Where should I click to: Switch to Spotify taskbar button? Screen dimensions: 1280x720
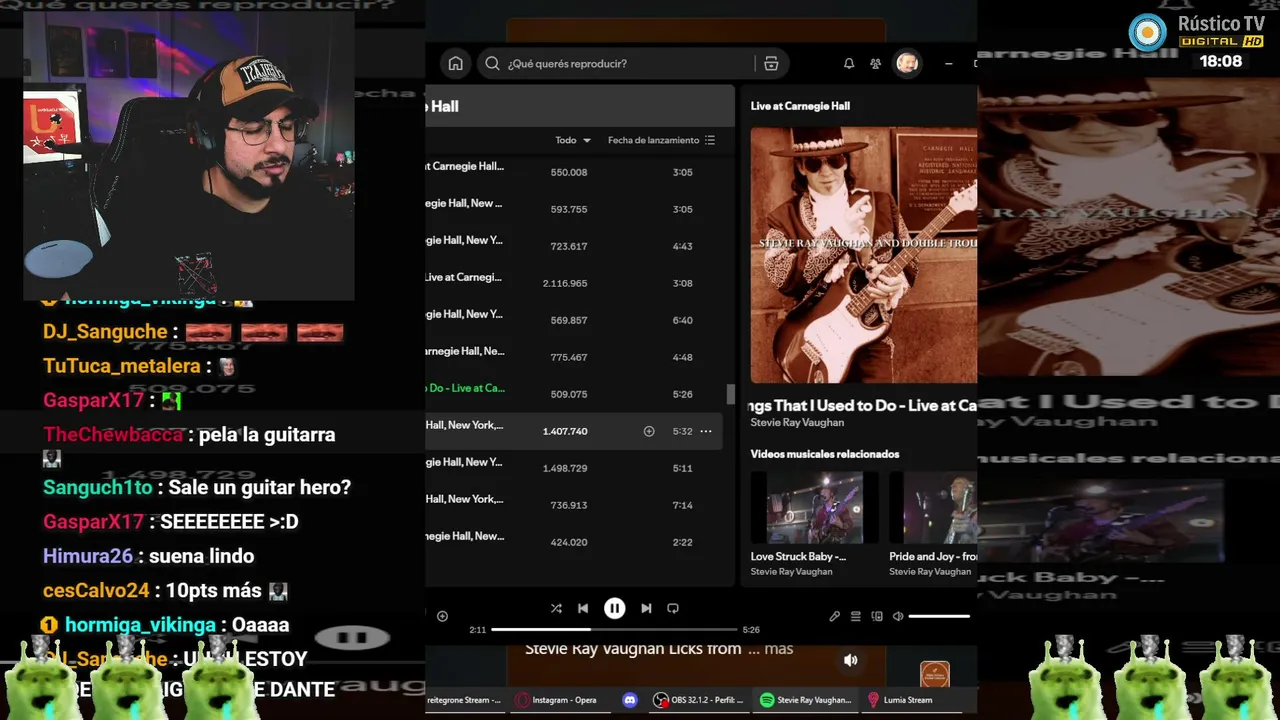click(x=805, y=700)
